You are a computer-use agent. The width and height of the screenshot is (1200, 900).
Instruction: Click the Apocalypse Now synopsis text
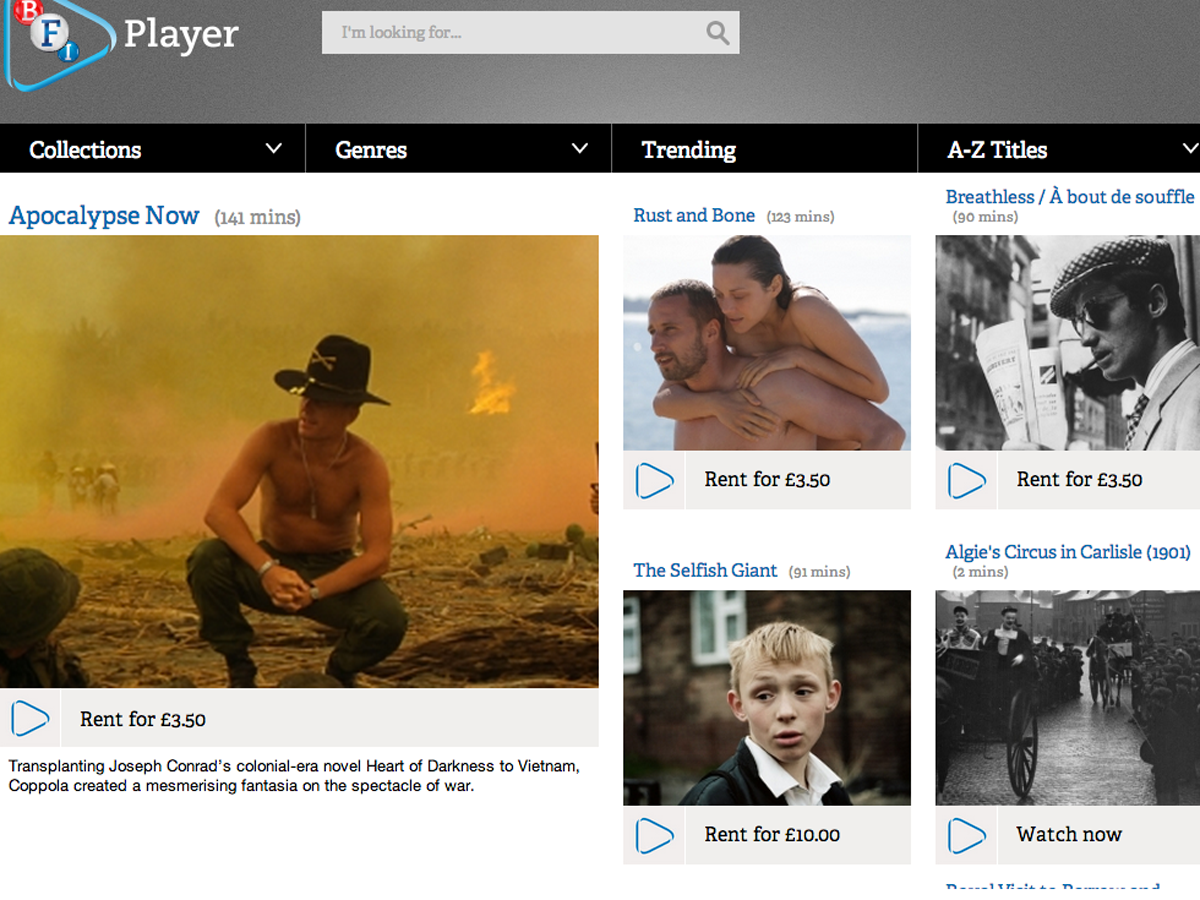[294, 776]
